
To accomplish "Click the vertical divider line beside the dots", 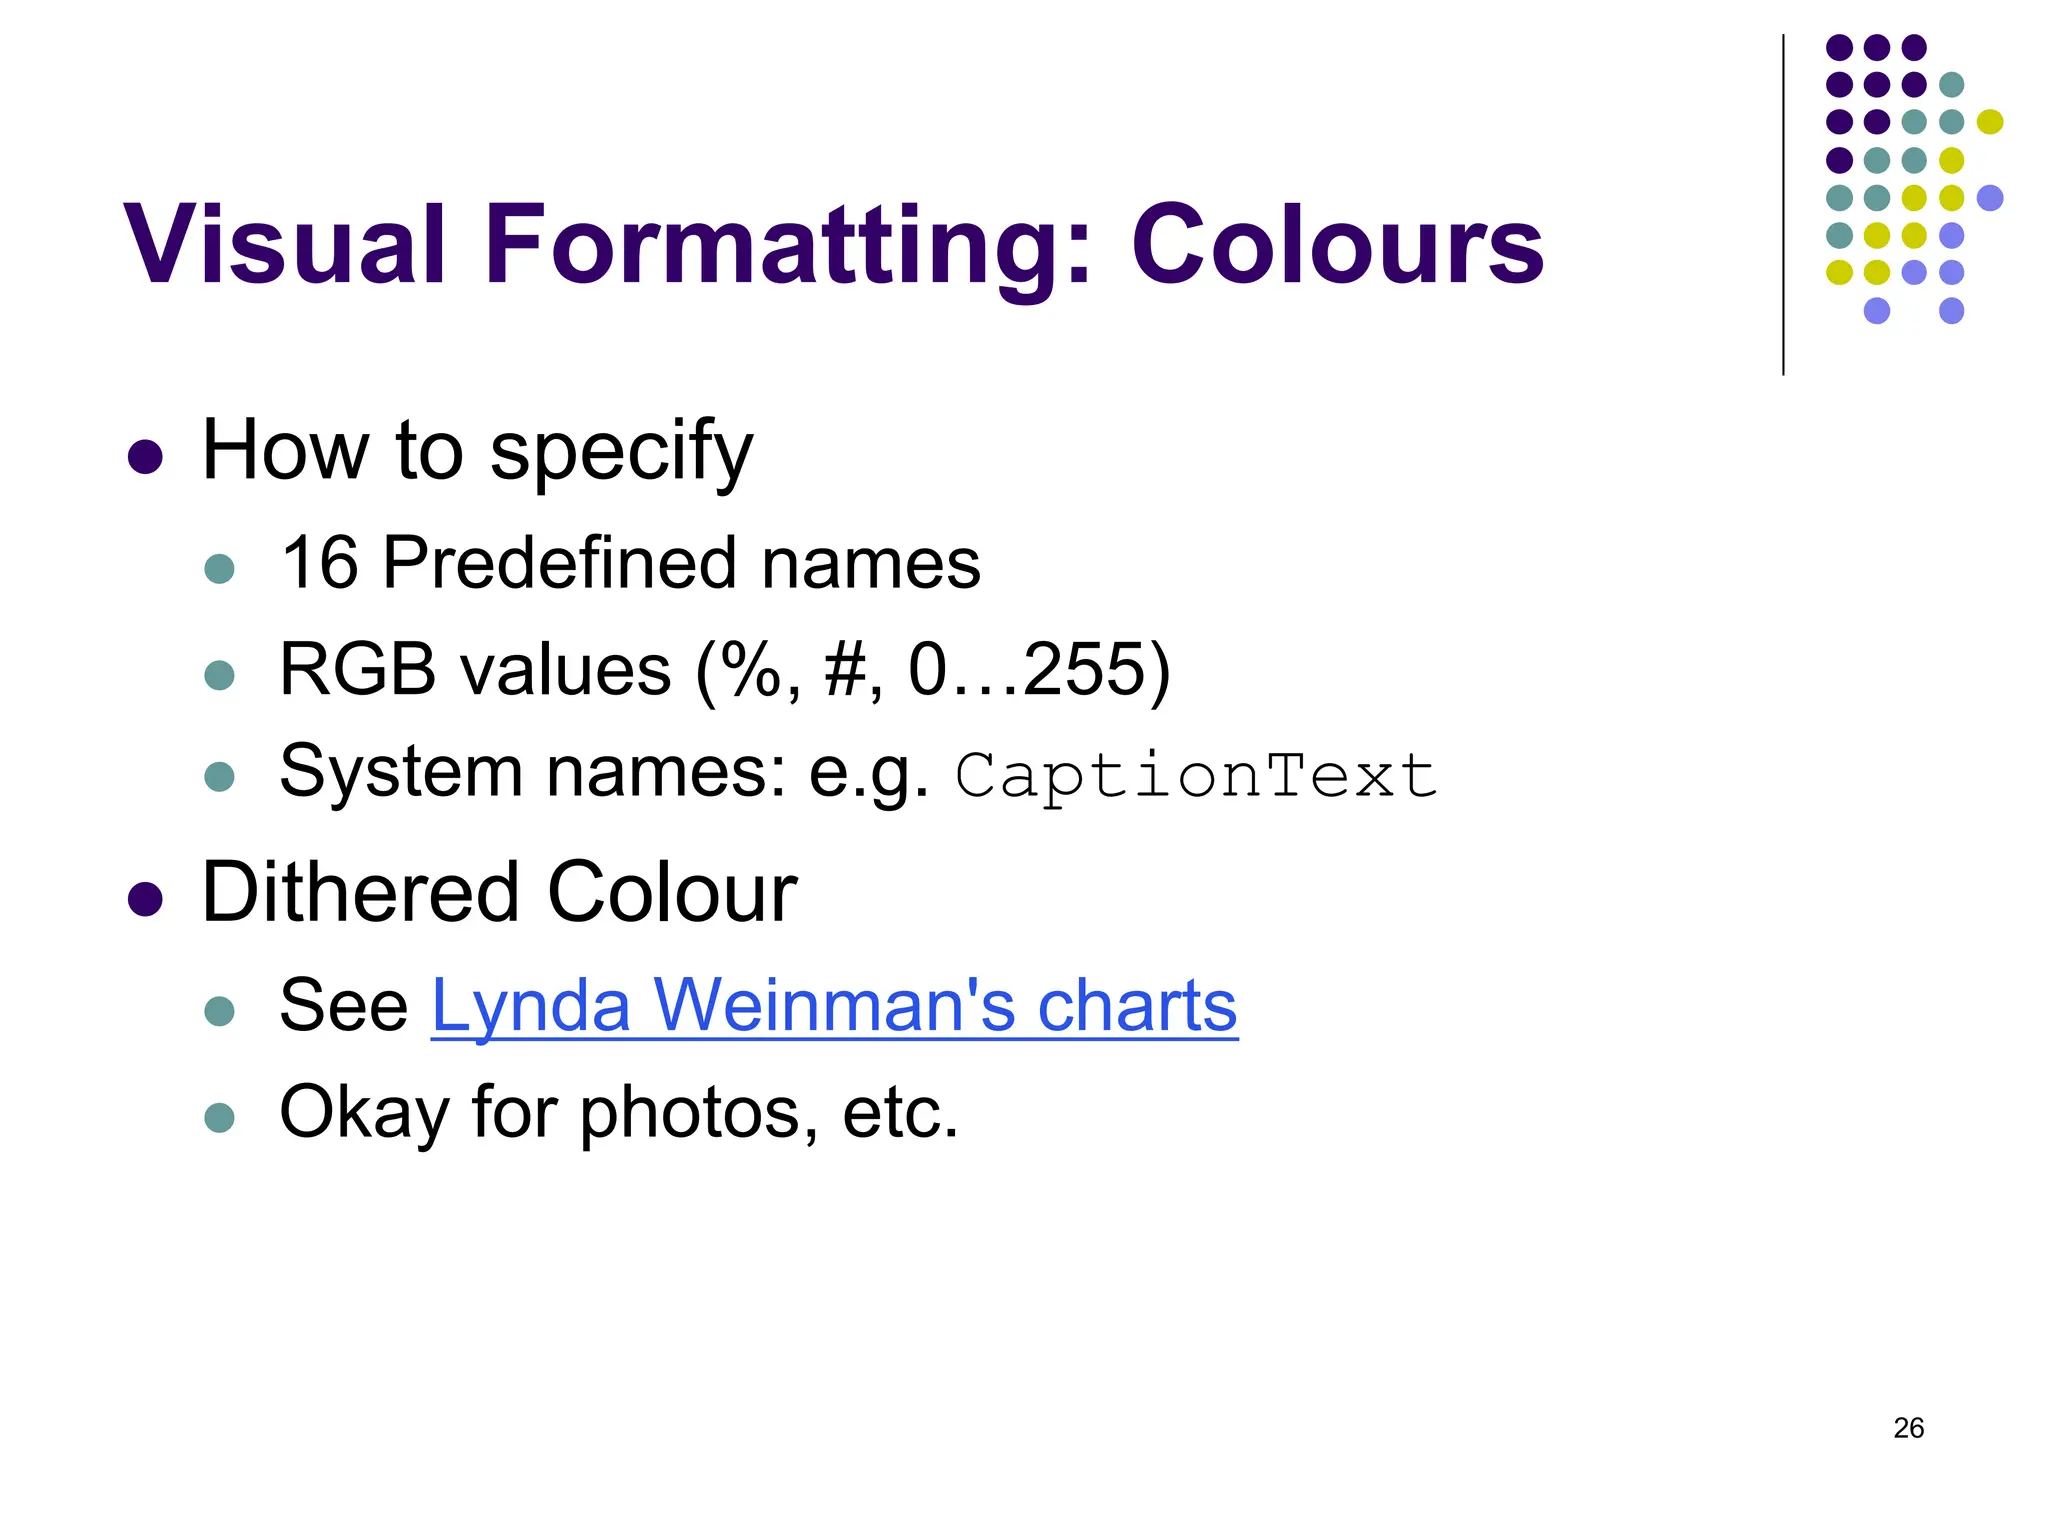I will [x=1783, y=205].
